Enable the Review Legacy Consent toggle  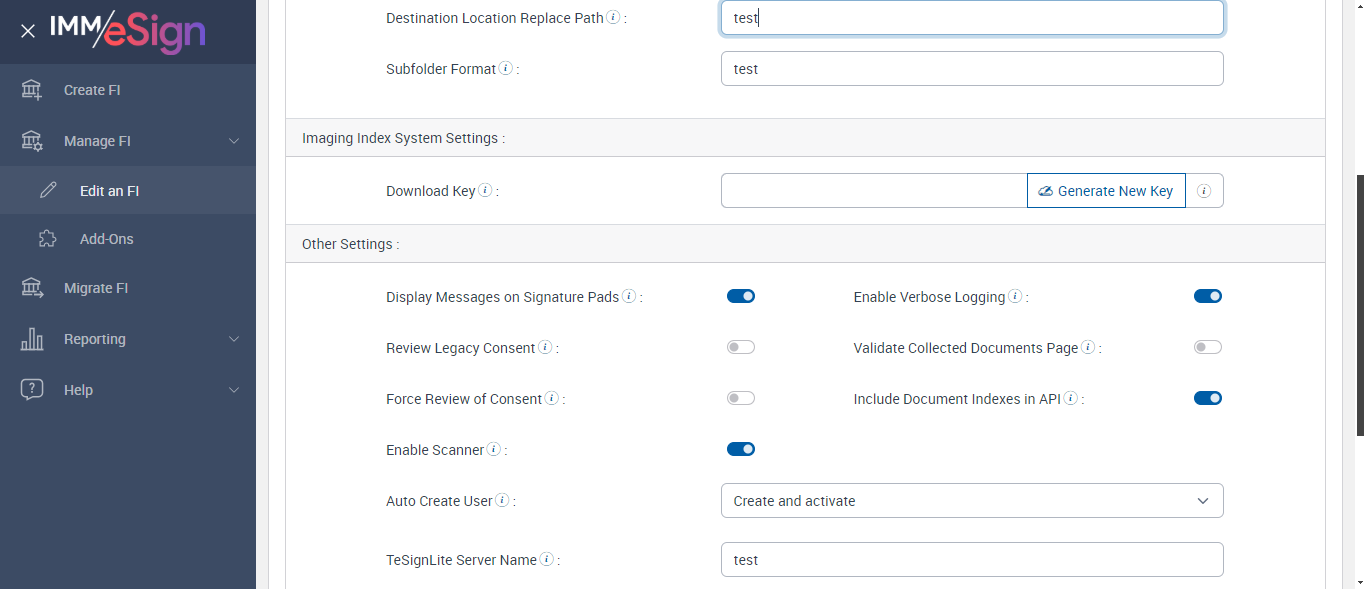point(741,347)
